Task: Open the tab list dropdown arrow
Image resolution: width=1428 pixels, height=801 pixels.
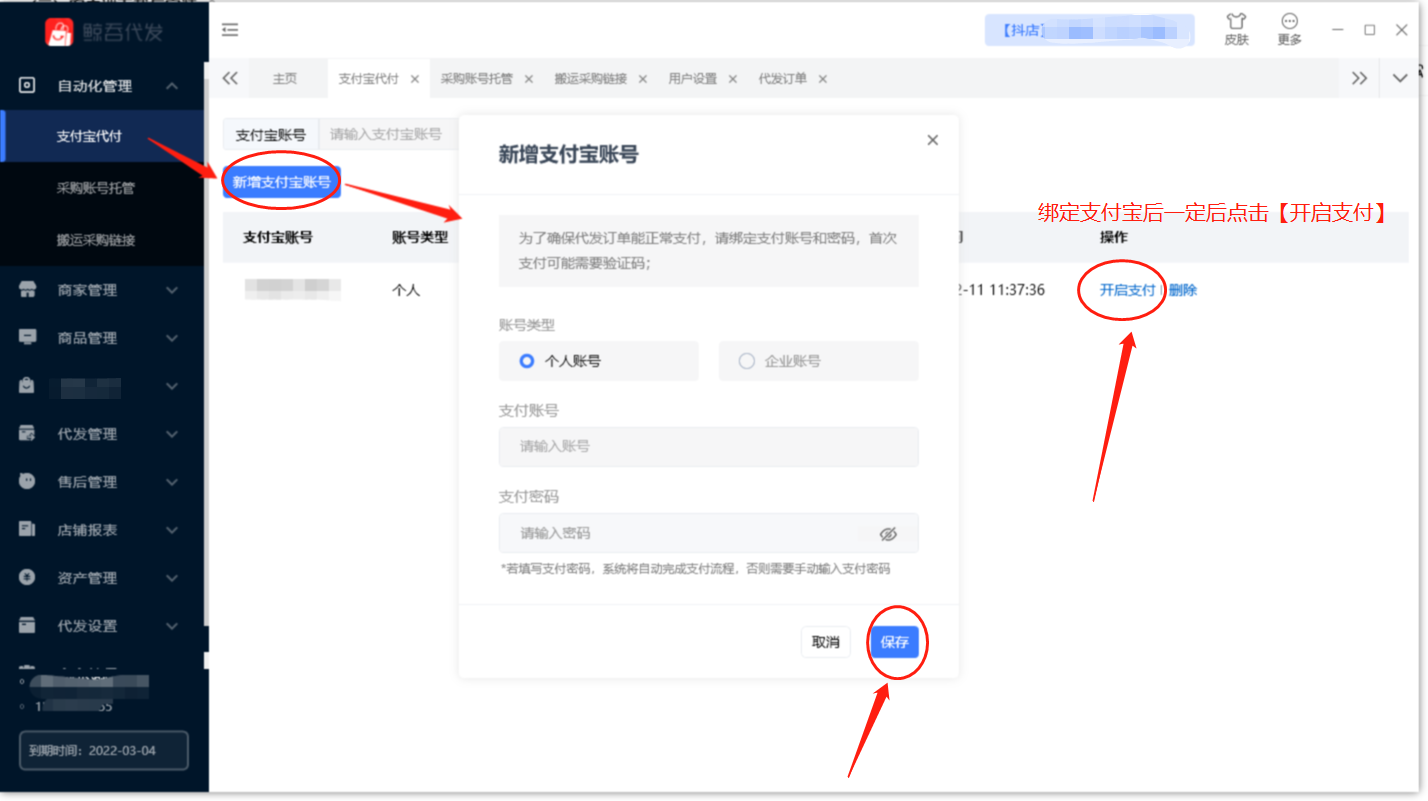Action: 1400,79
